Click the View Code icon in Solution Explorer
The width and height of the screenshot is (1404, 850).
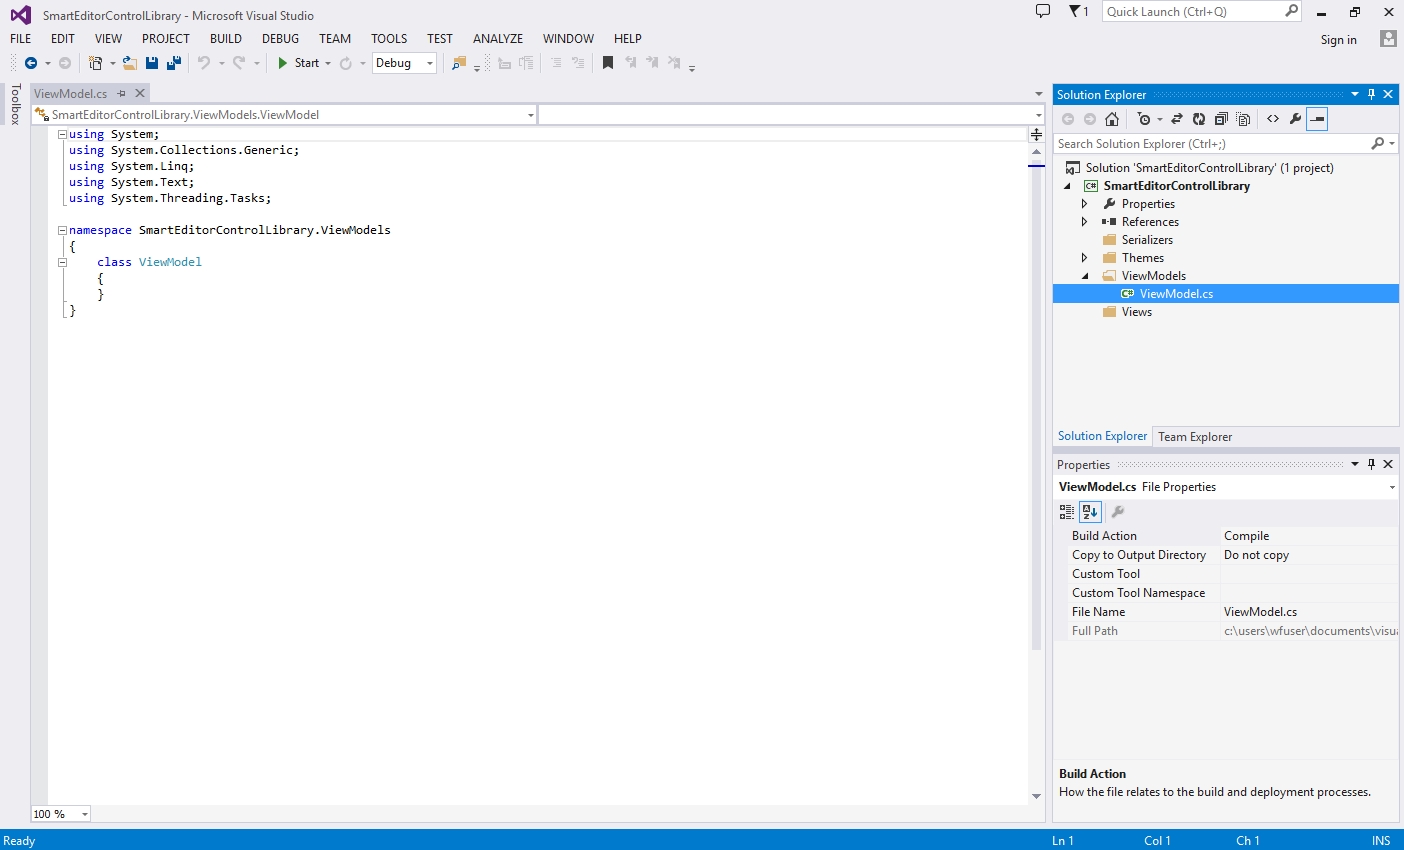point(1272,119)
